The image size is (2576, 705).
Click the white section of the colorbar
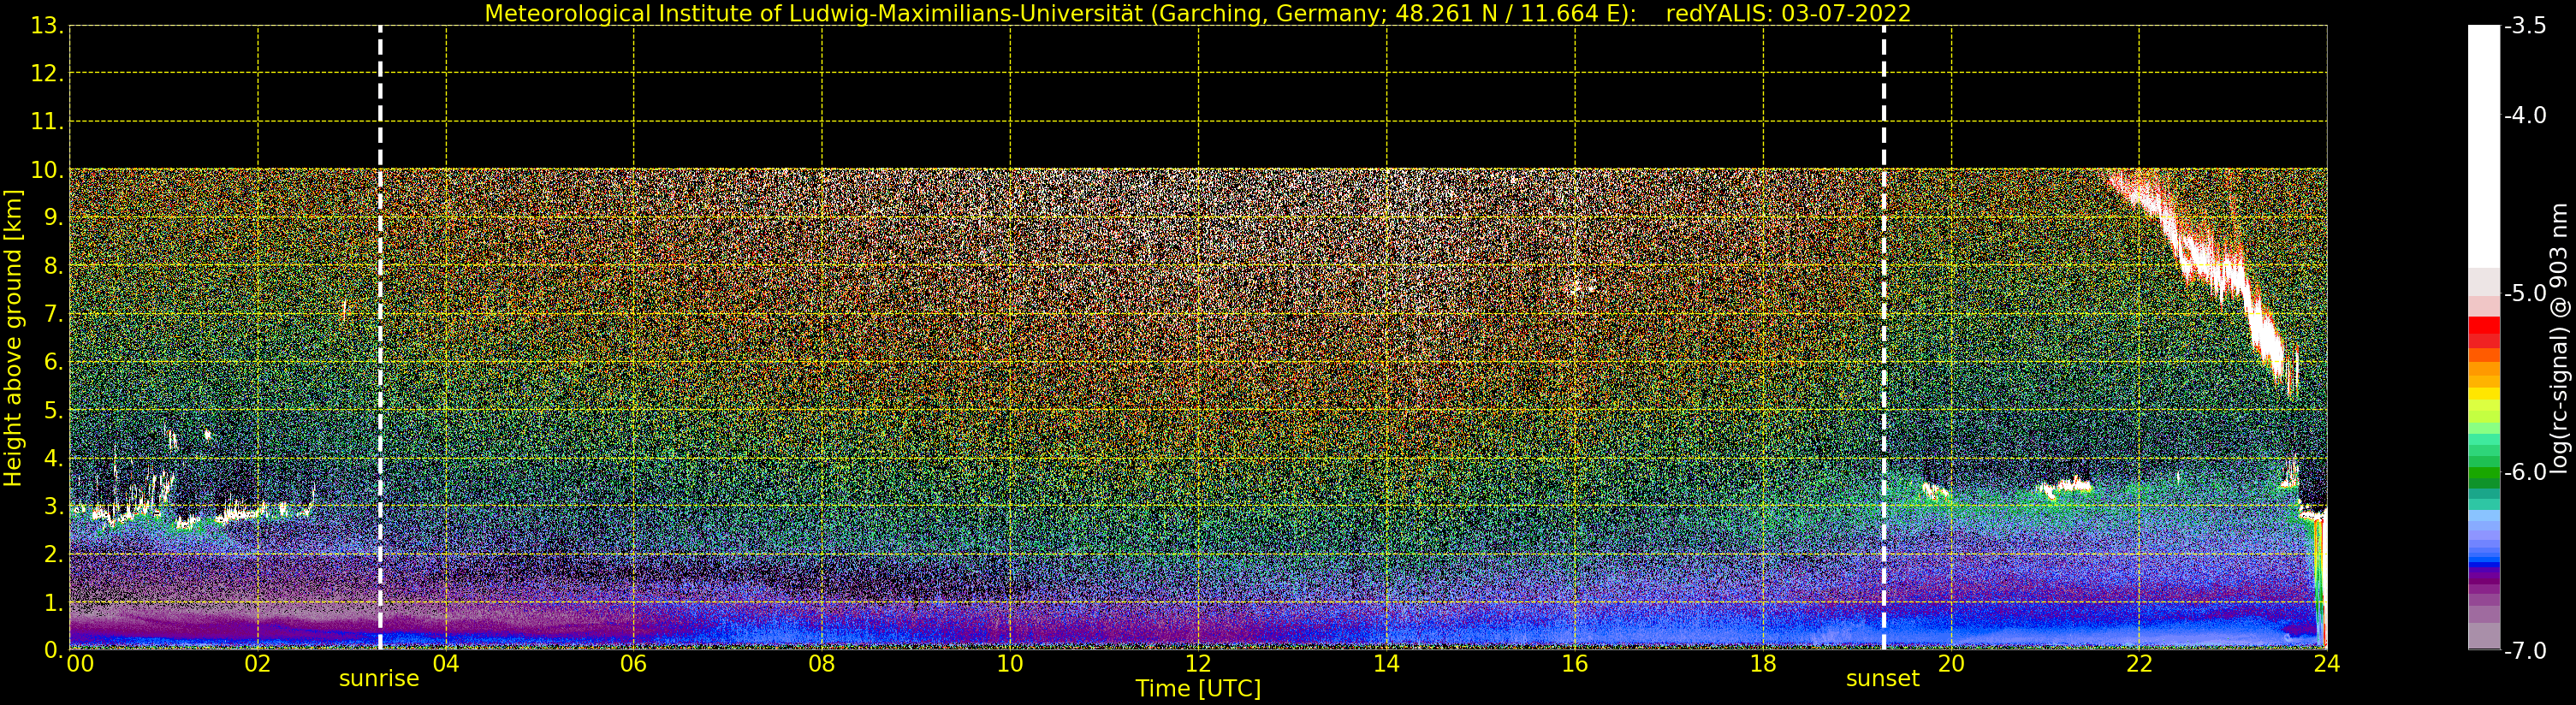(x=2484, y=146)
